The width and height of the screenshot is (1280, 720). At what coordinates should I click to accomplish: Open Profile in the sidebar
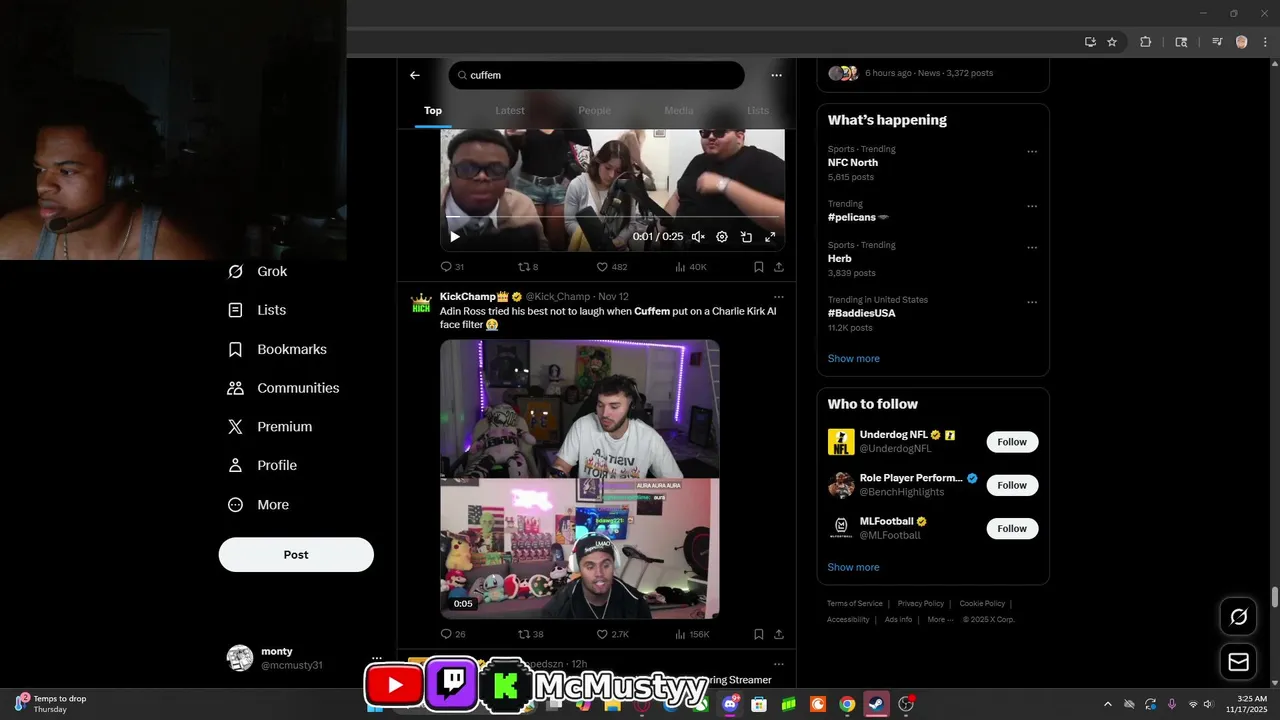coord(262,465)
